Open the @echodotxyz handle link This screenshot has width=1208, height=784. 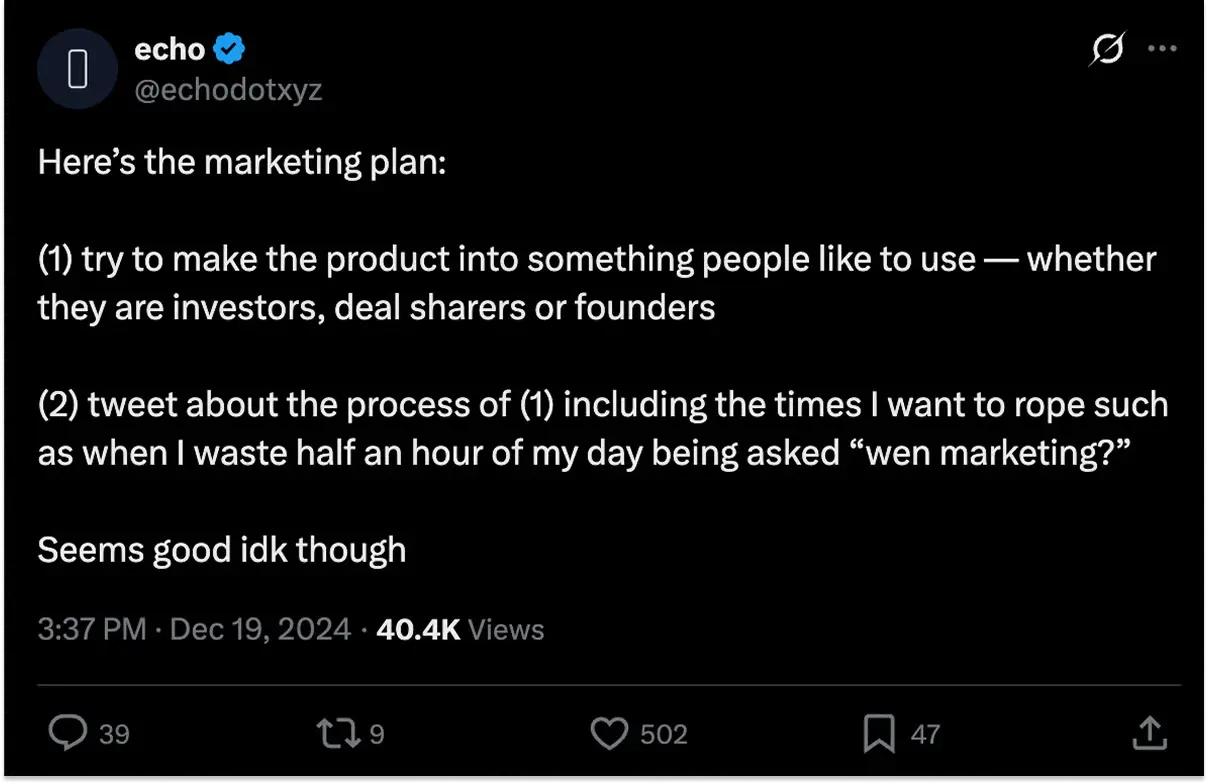228,90
